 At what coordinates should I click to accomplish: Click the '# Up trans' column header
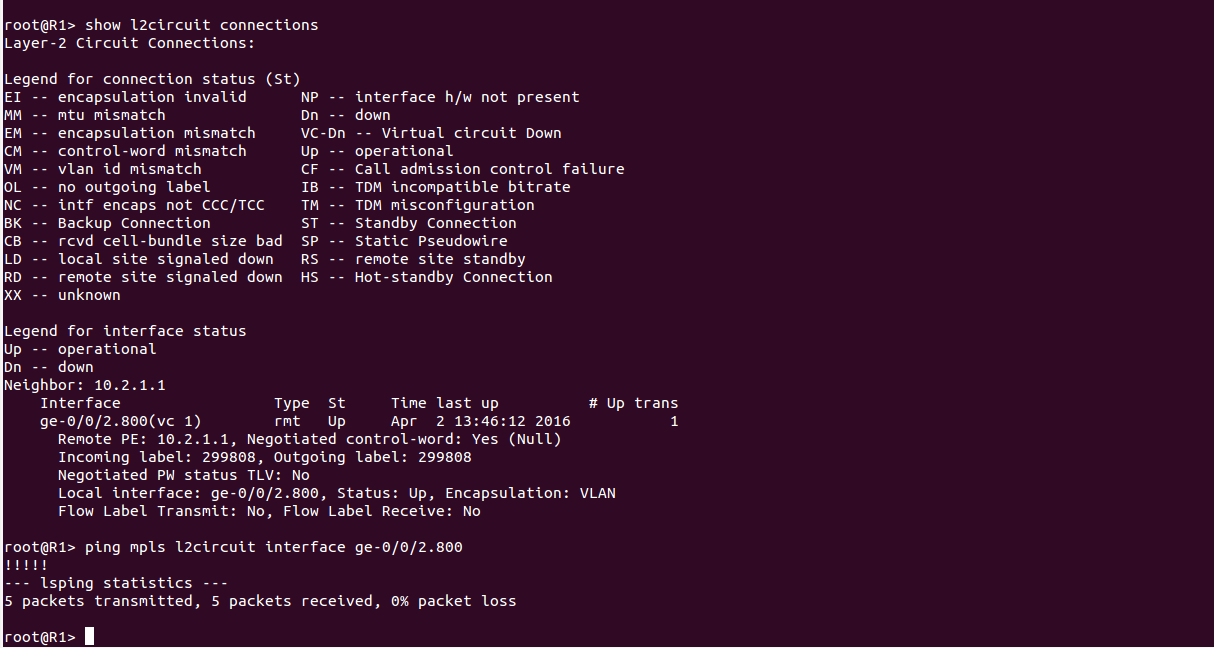point(633,403)
